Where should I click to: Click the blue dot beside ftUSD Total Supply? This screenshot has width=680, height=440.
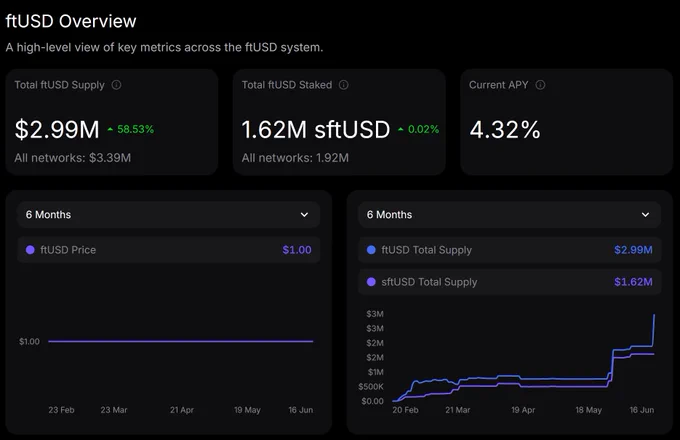(371, 250)
